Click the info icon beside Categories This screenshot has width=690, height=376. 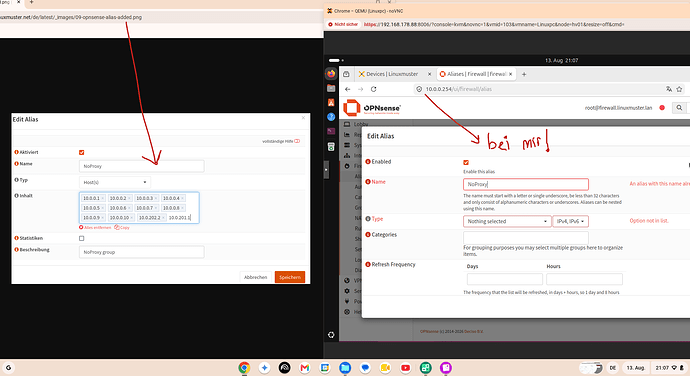pyautogui.click(x=368, y=235)
